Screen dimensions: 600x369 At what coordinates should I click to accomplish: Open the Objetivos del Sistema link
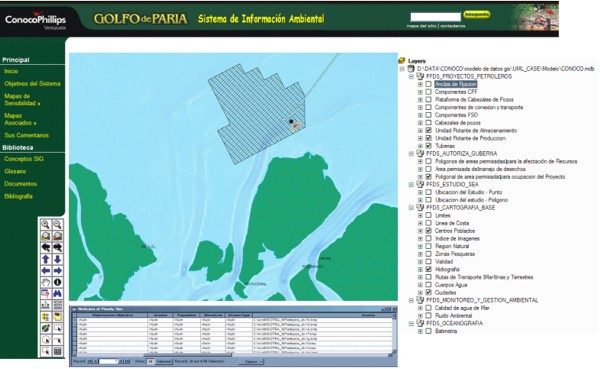coord(32,84)
